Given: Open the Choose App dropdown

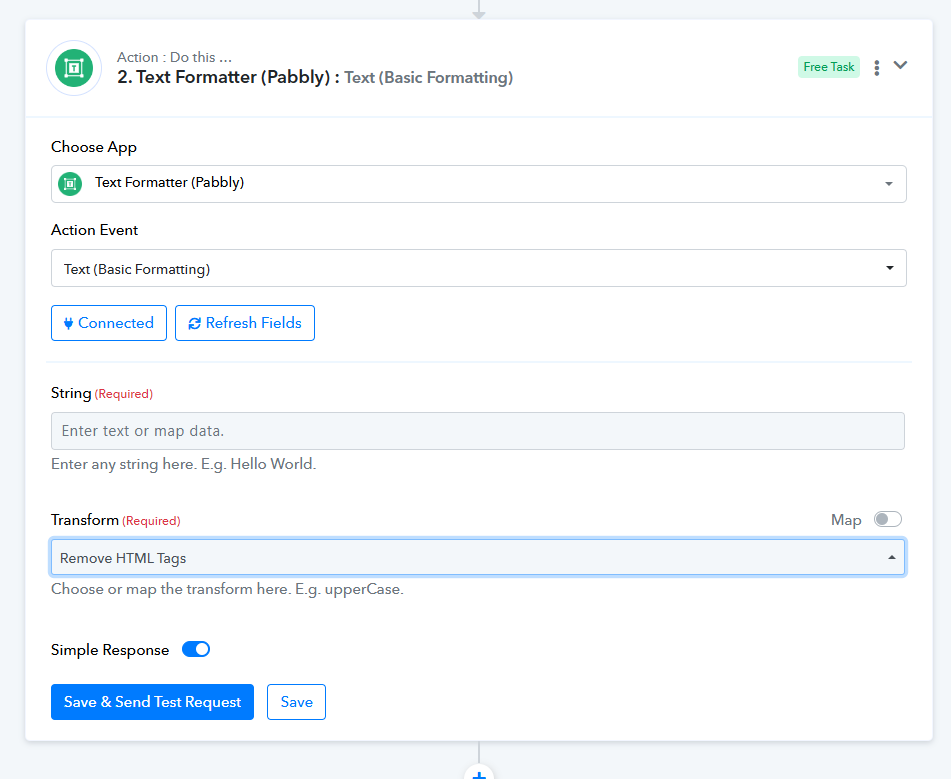Looking at the screenshot, I should tap(479, 183).
